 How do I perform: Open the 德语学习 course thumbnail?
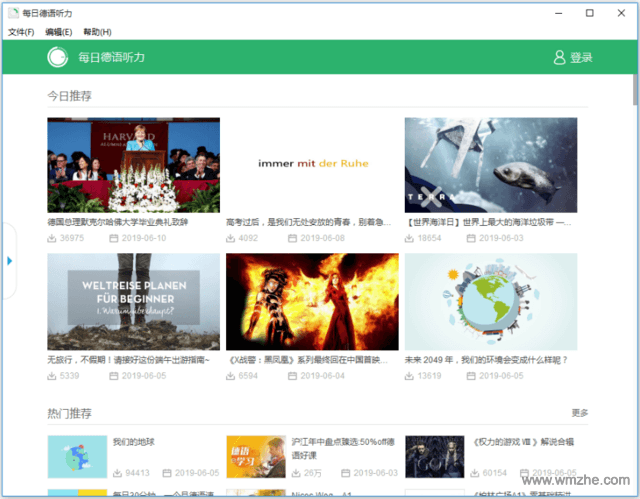coord(256,457)
